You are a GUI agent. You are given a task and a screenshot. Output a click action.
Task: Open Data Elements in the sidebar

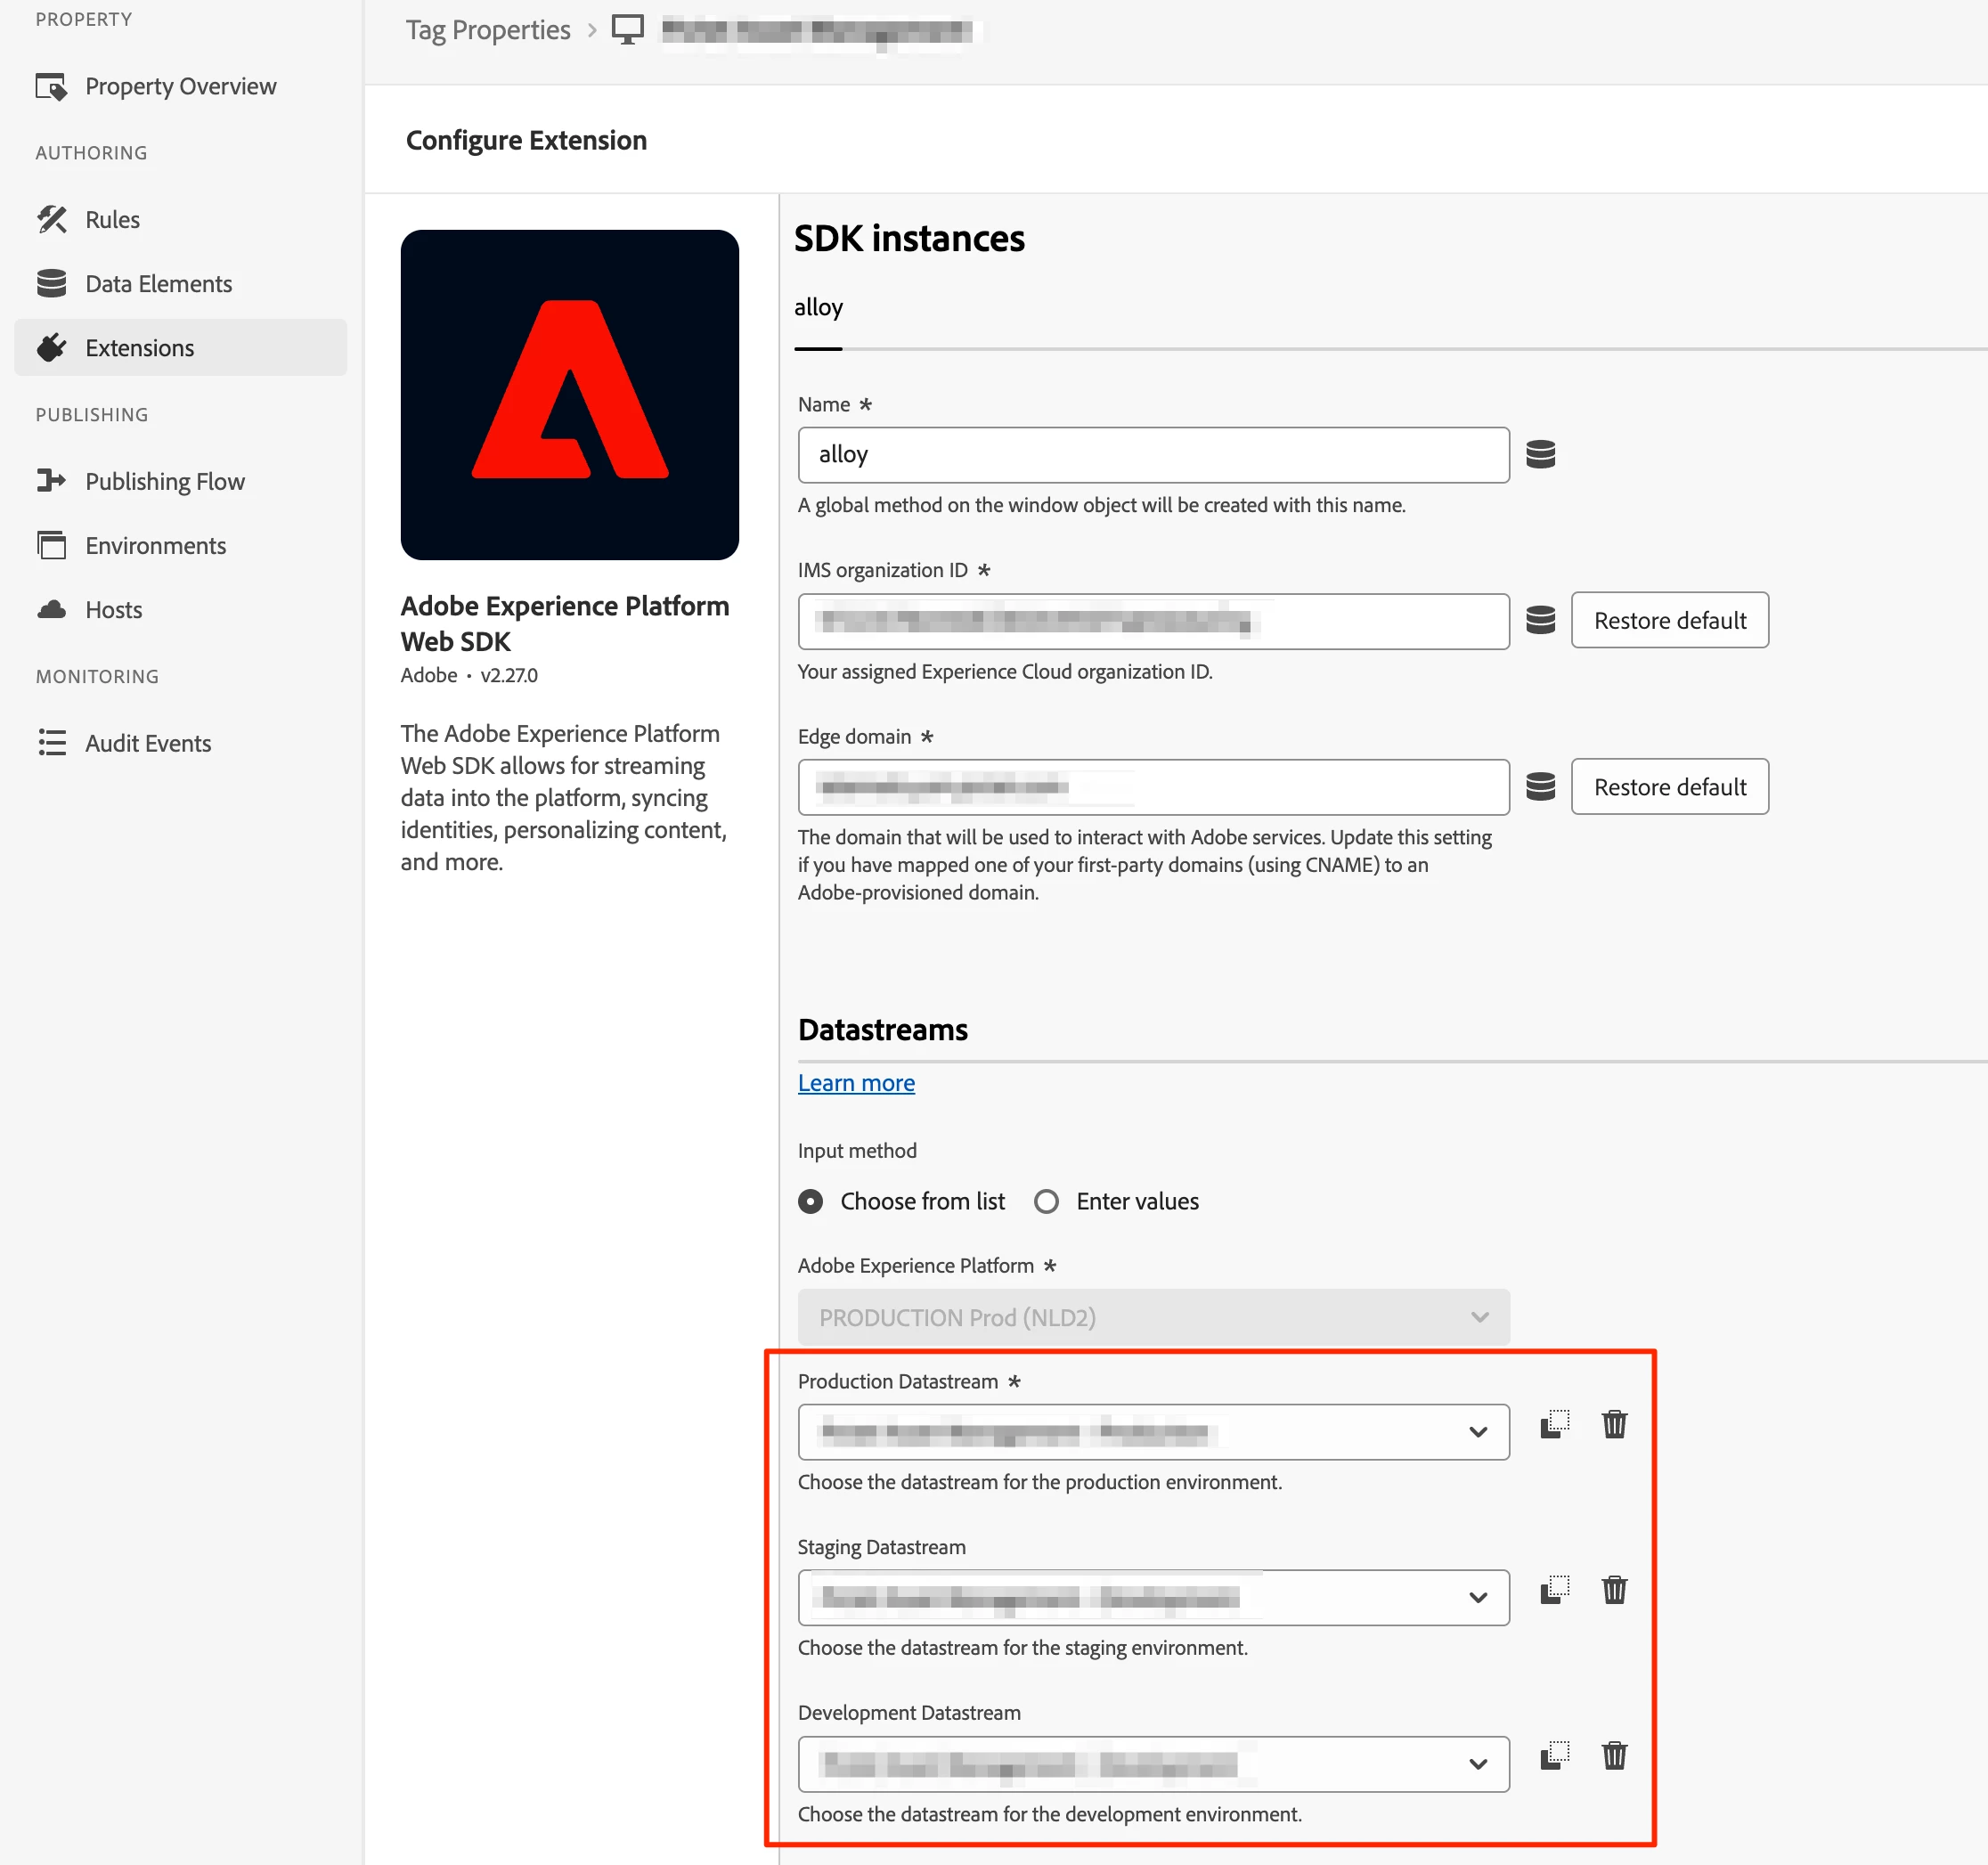(158, 284)
